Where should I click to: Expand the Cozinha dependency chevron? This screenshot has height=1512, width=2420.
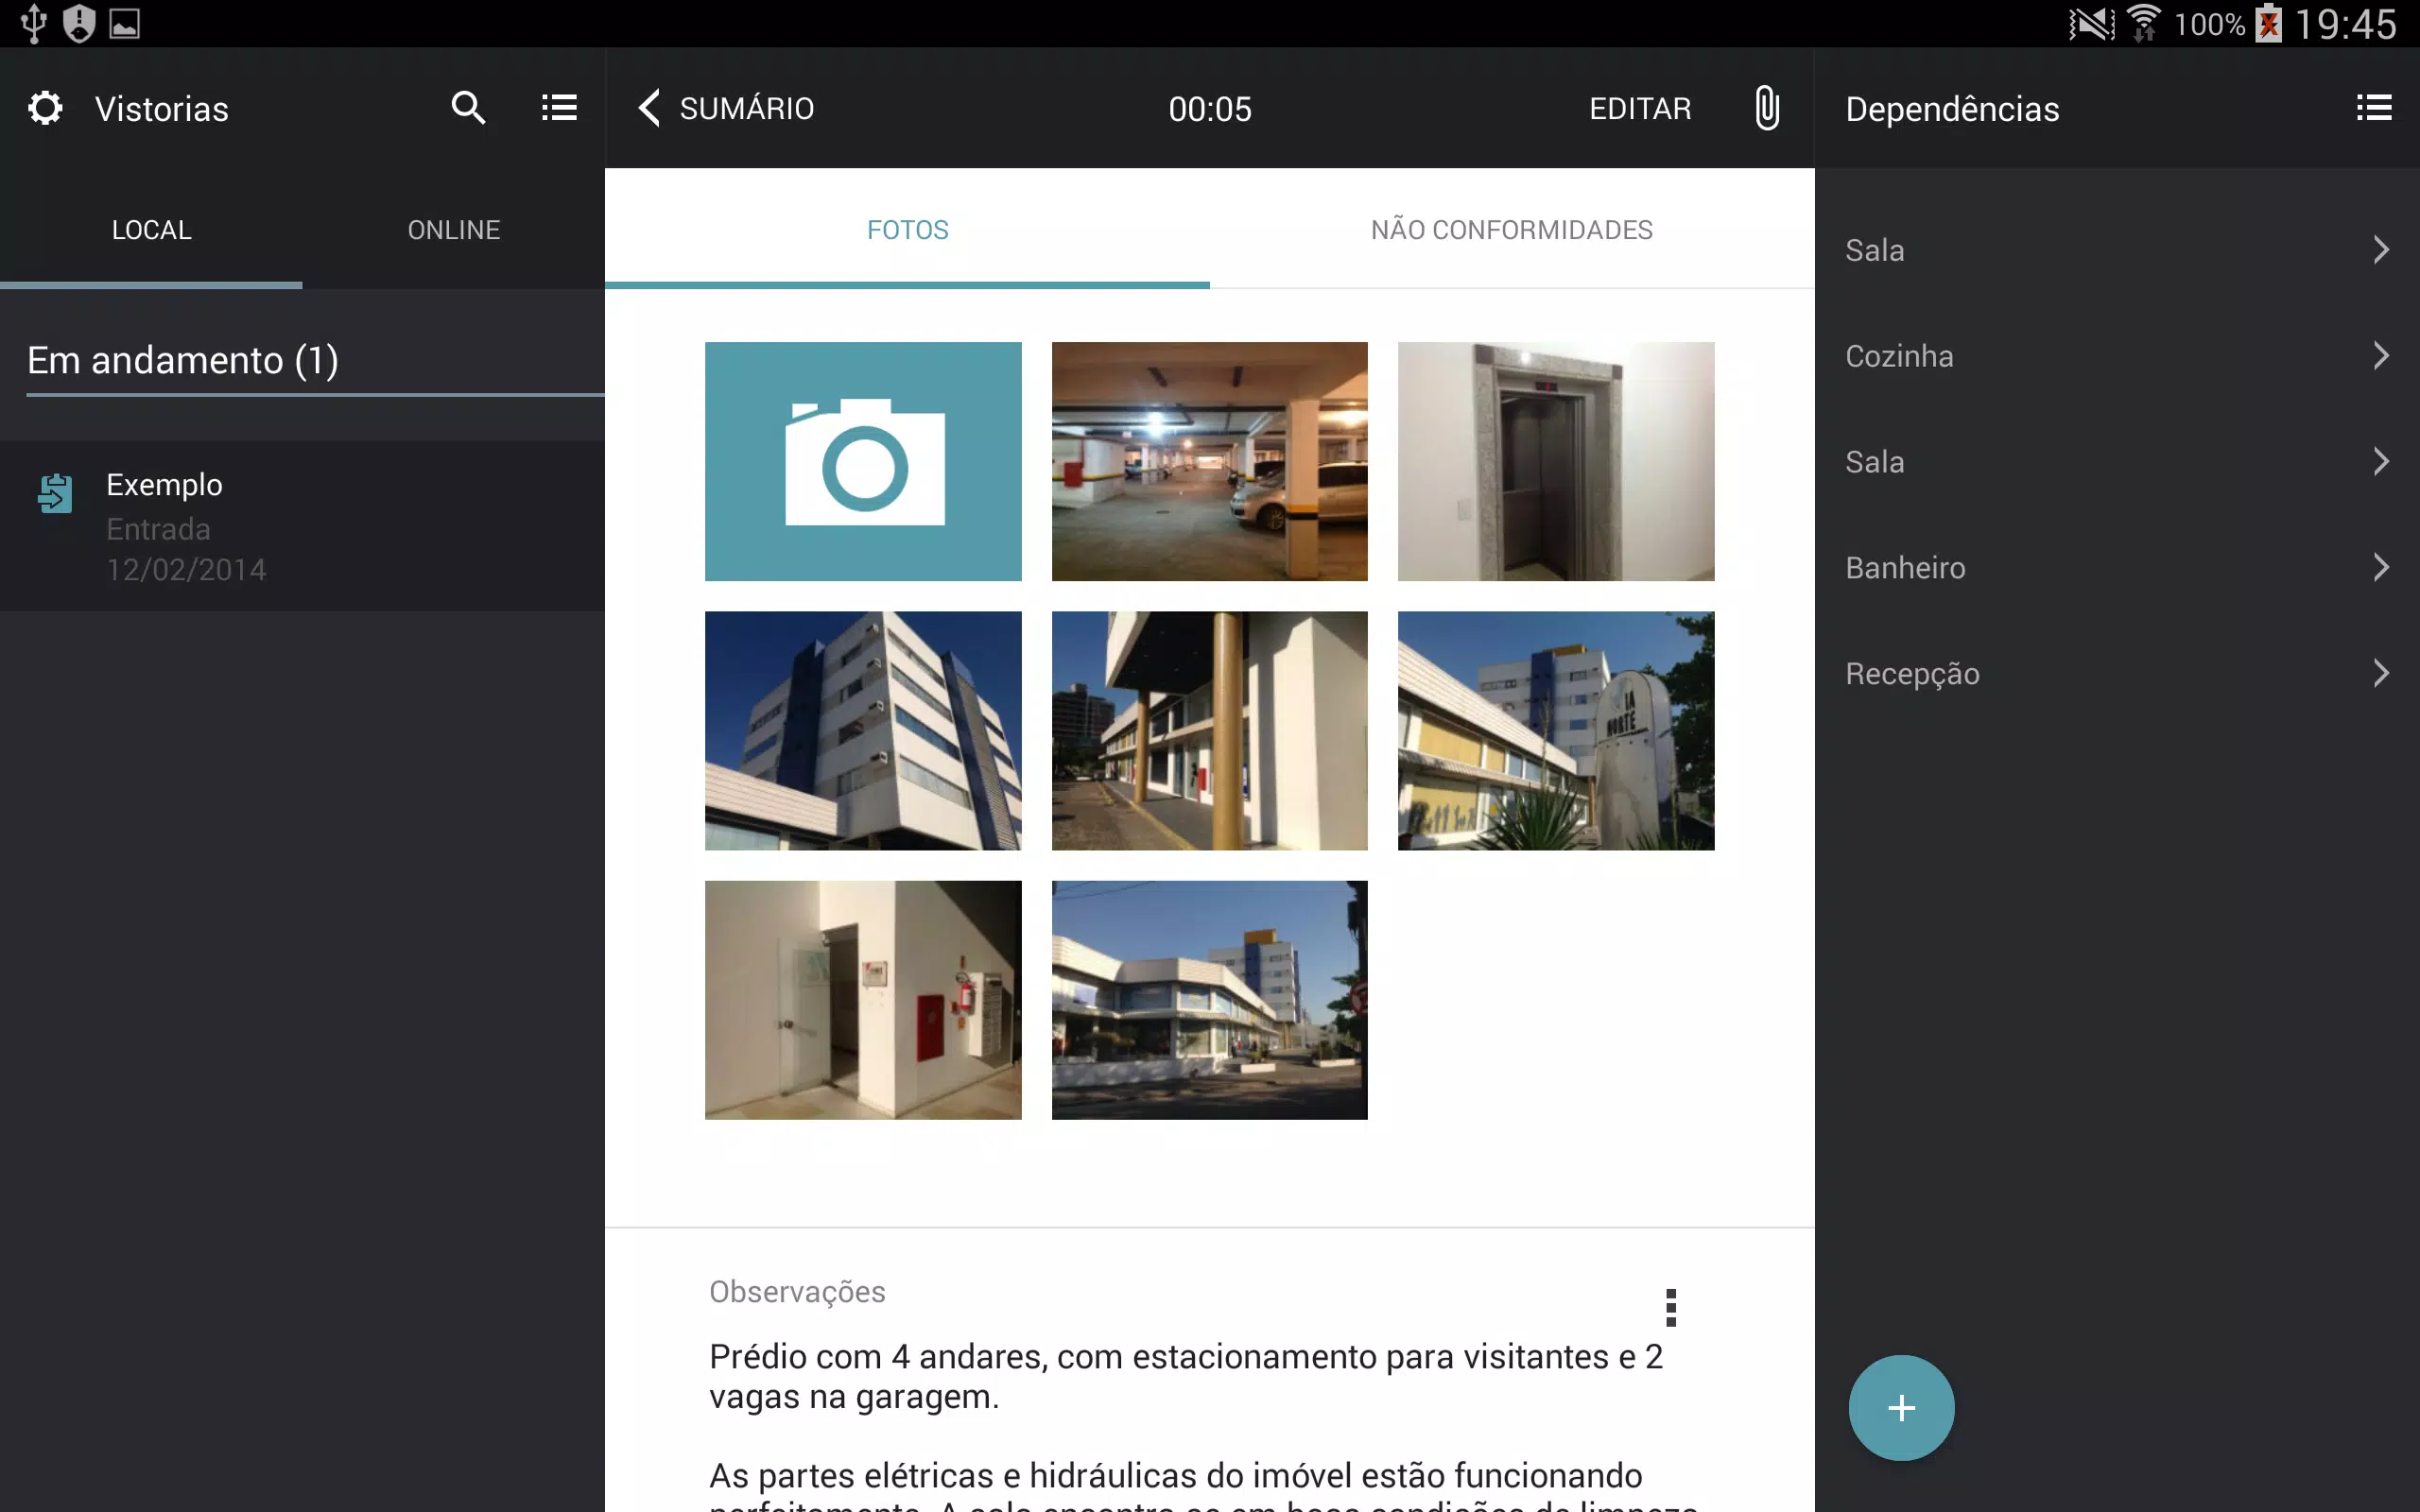2381,356
